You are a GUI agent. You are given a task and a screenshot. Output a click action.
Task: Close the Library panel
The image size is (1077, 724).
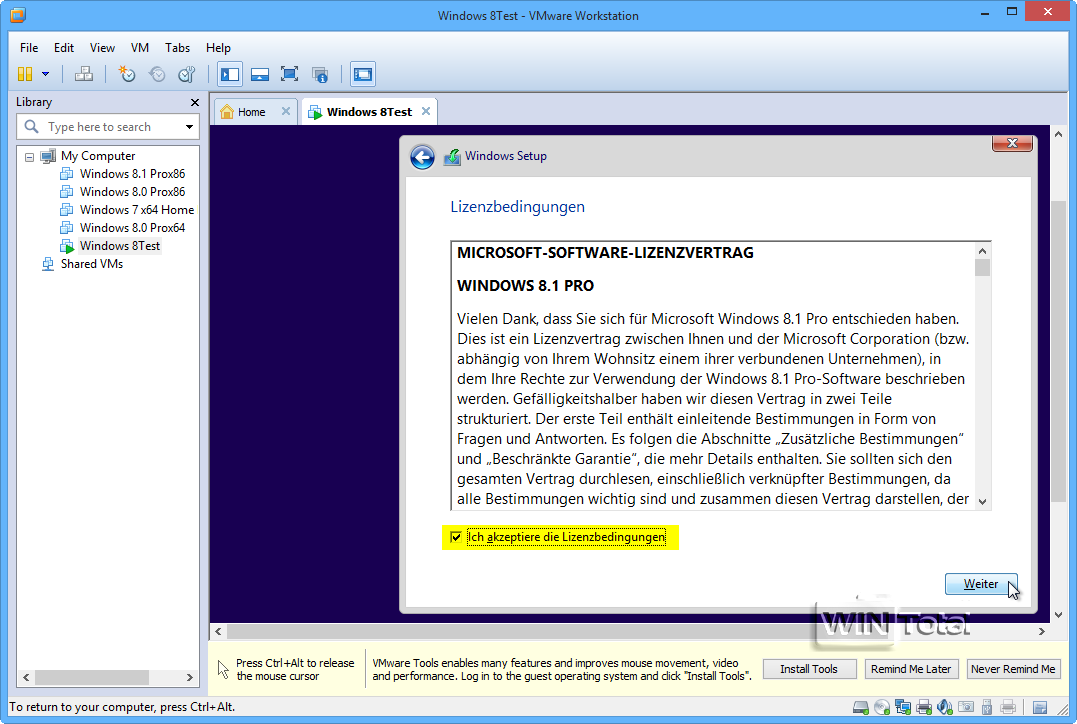[x=194, y=102]
